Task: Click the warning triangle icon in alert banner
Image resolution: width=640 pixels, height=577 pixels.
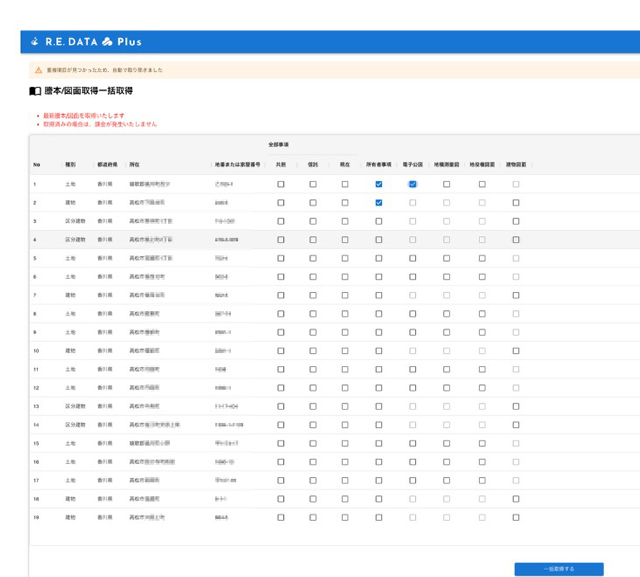Action: click(38, 70)
